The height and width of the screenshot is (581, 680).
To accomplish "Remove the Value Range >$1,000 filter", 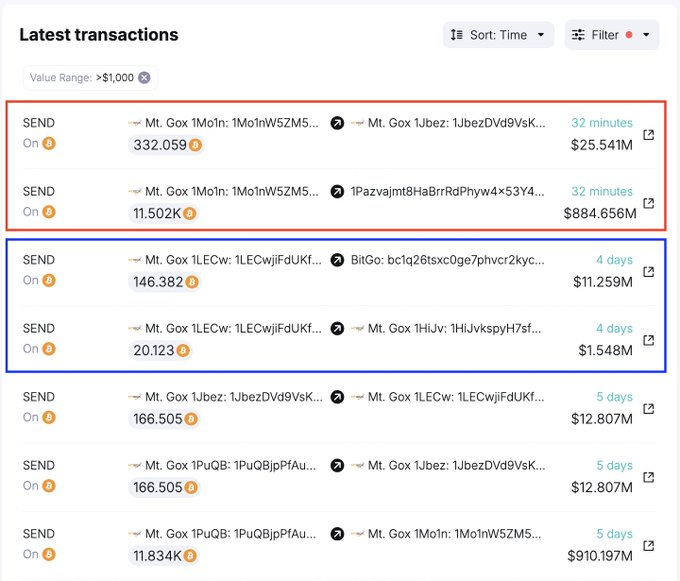I will pos(144,78).
